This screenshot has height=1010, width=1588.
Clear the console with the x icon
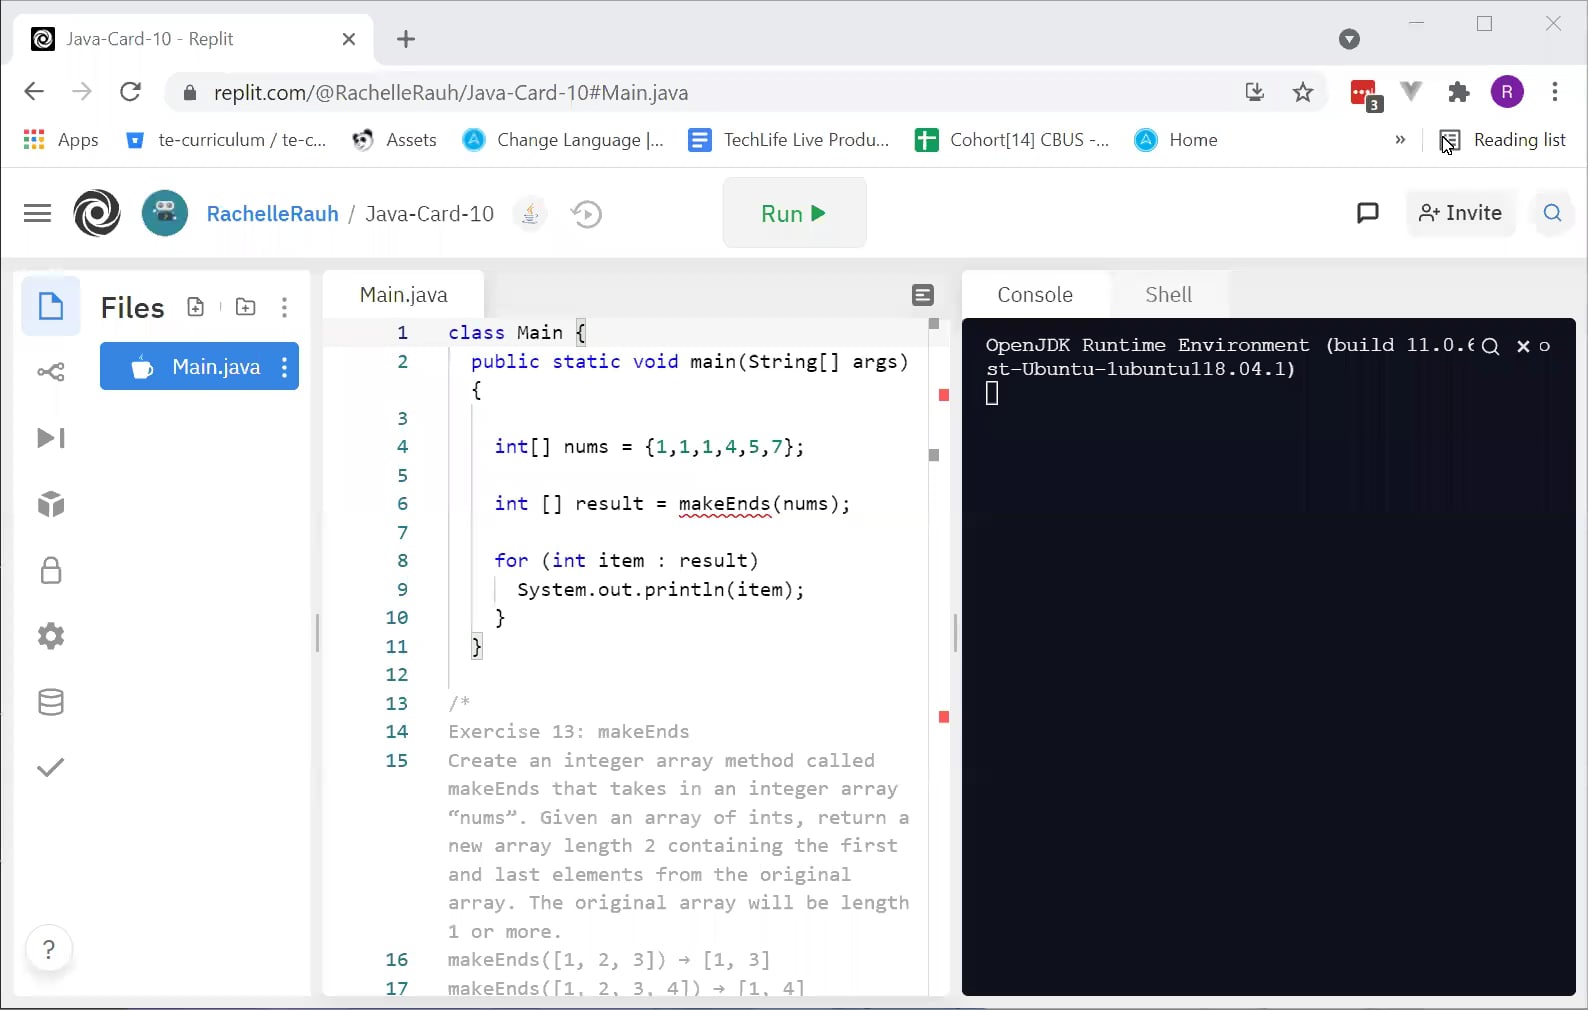(1523, 346)
